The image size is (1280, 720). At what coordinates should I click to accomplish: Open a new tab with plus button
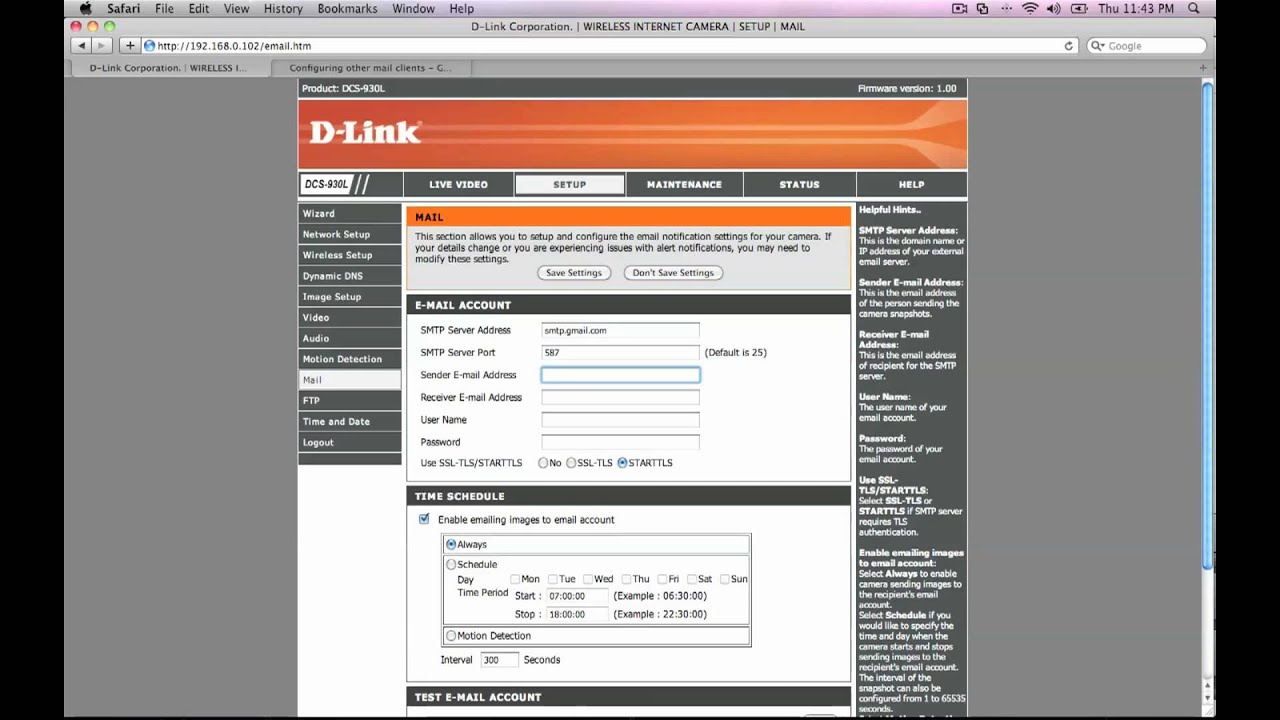1202,68
